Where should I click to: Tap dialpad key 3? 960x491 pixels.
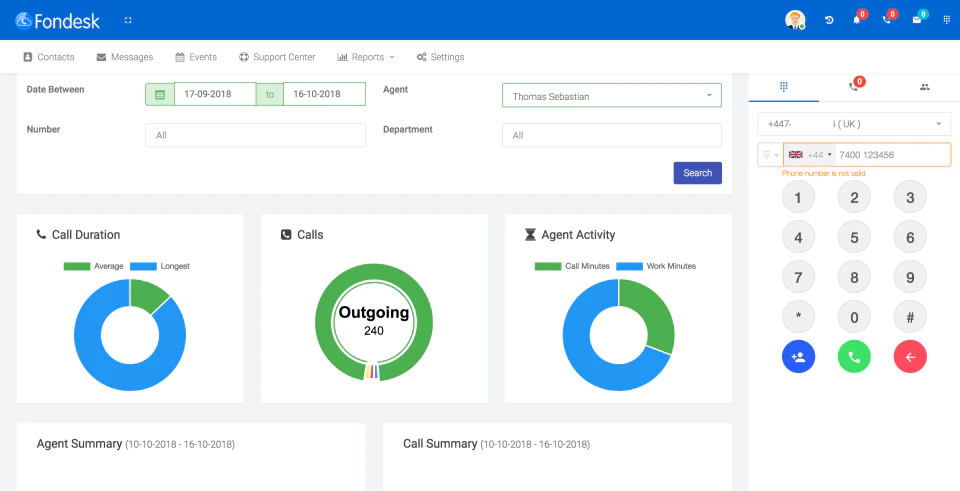pos(910,197)
